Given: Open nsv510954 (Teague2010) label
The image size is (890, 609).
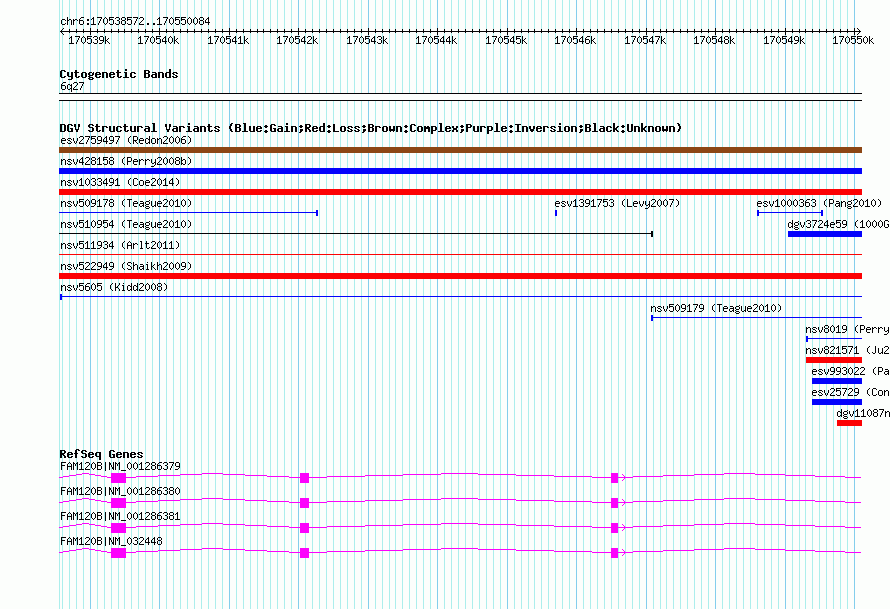Looking at the screenshot, I should click(x=126, y=224).
